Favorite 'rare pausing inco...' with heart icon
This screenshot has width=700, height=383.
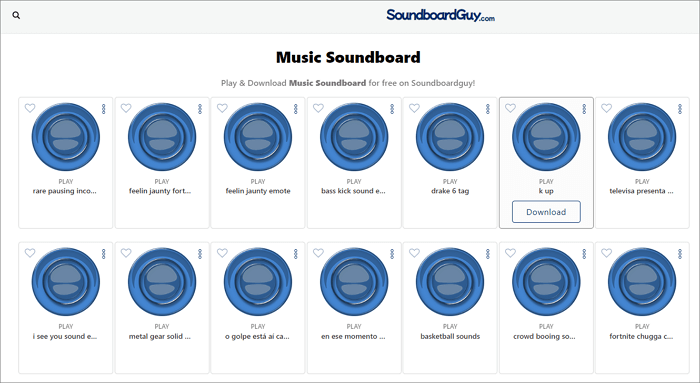[x=30, y=108]
